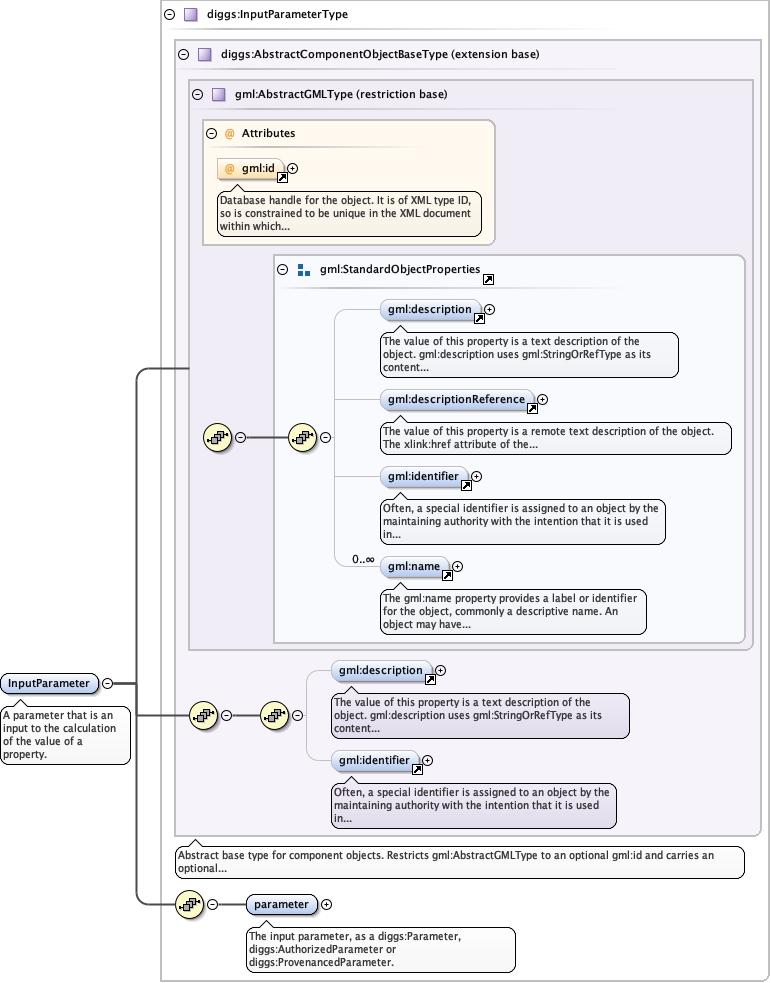Collapse gml:AbstractGMLType restriction base
The height and width of the screenshot is (983, 771).
[x=197, y=95]
